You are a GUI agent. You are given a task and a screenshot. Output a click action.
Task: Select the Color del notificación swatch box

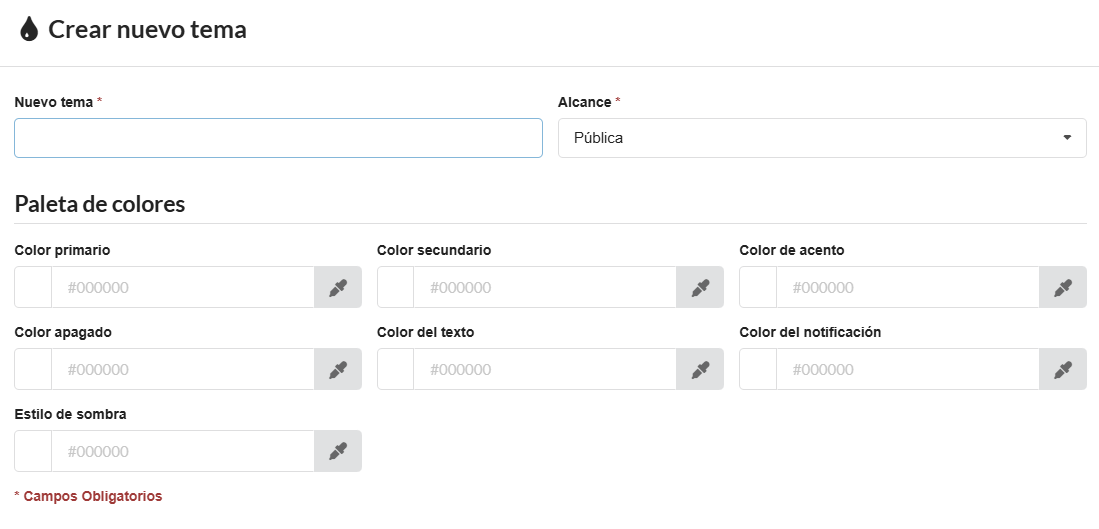pos(758,370)
